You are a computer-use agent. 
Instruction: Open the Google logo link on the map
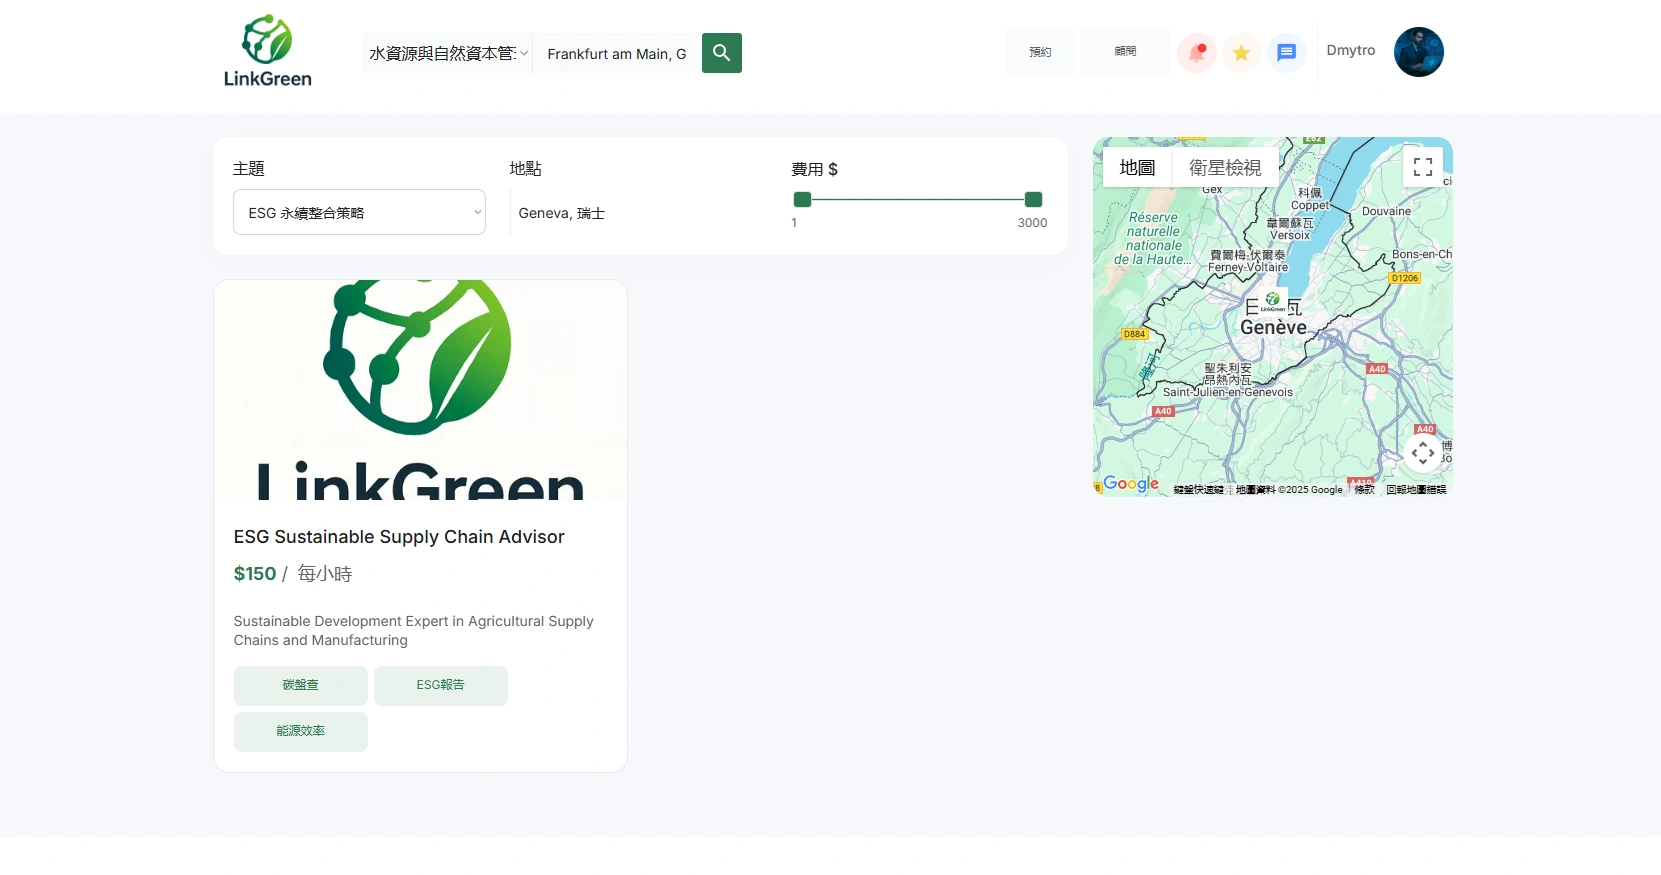pyautogui.click(x=1131, y=484)
